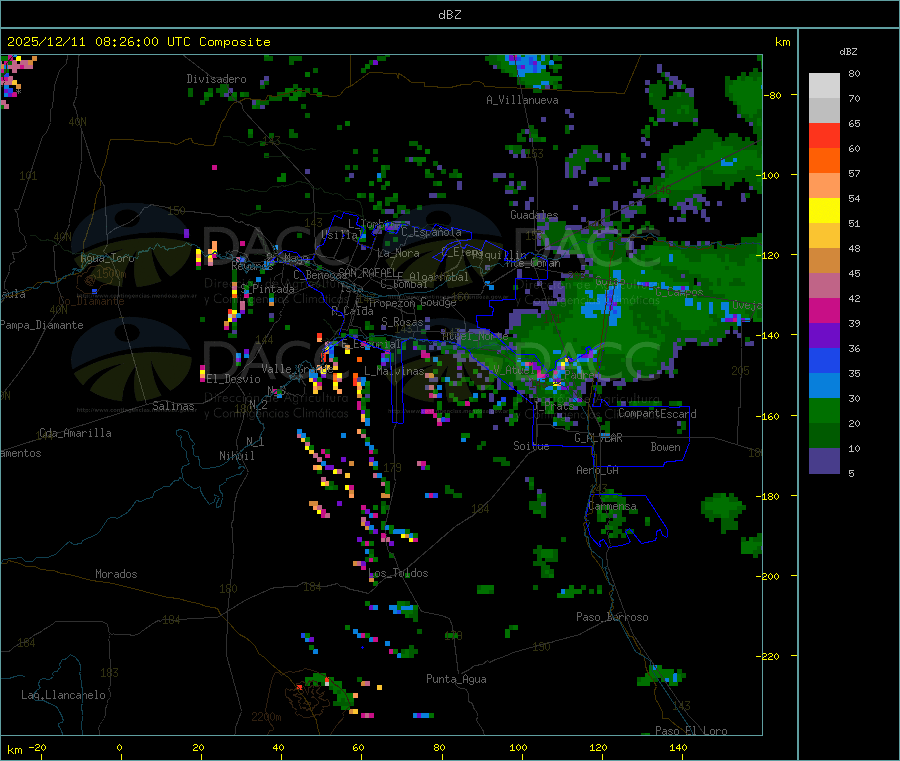Viewport: 900px width, 761px height.
Task: Select the 'R_Caida' place label
Action: [x=352, y=311]
